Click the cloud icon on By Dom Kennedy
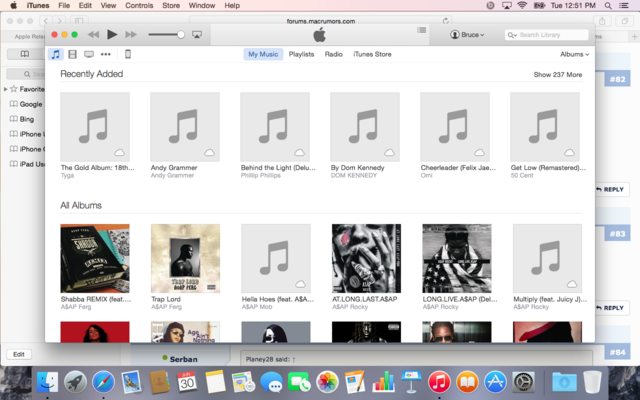Viewport: 640px width, 400px height. (x=389, y=153)
